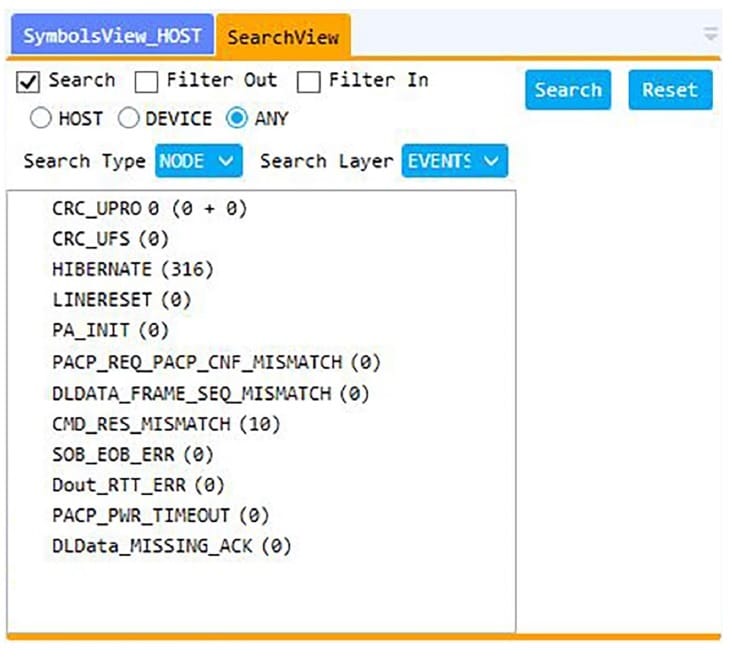Screen dimensions: 732x664
Task: Enable the Filter In checkbox
Action: [x=309, y=82]
